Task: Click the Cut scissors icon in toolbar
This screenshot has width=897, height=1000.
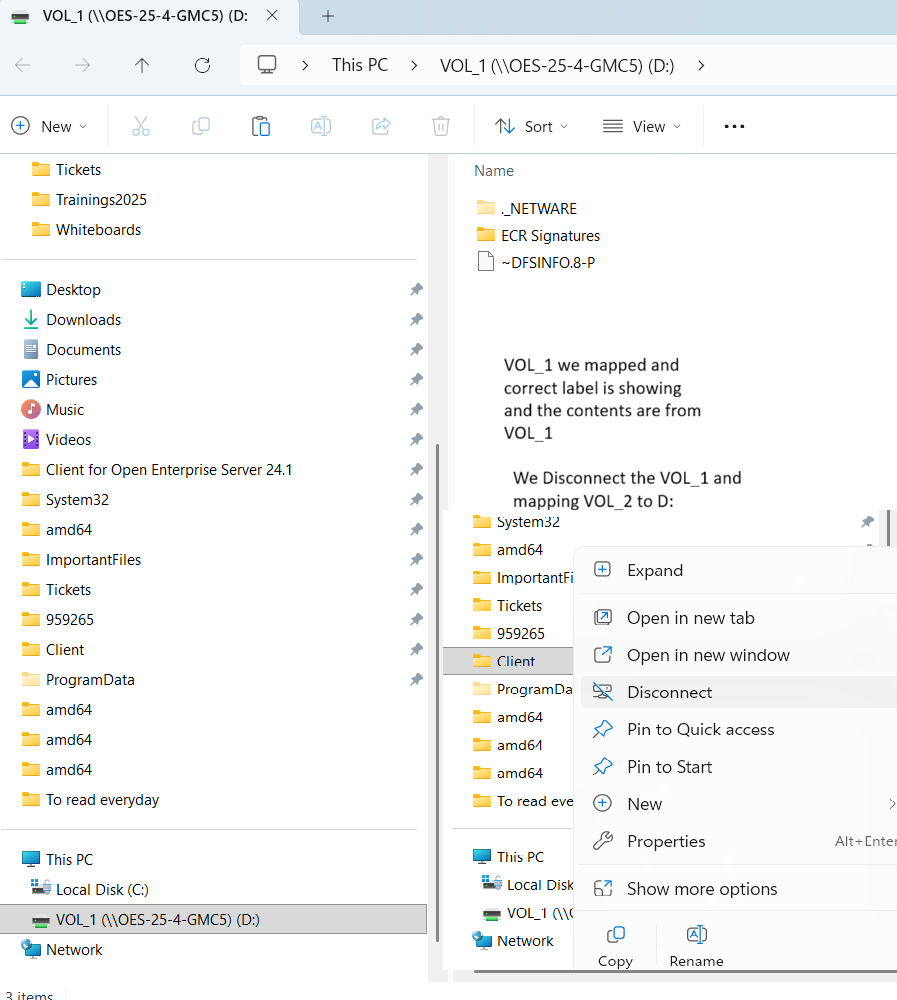Action: [140, 126]
